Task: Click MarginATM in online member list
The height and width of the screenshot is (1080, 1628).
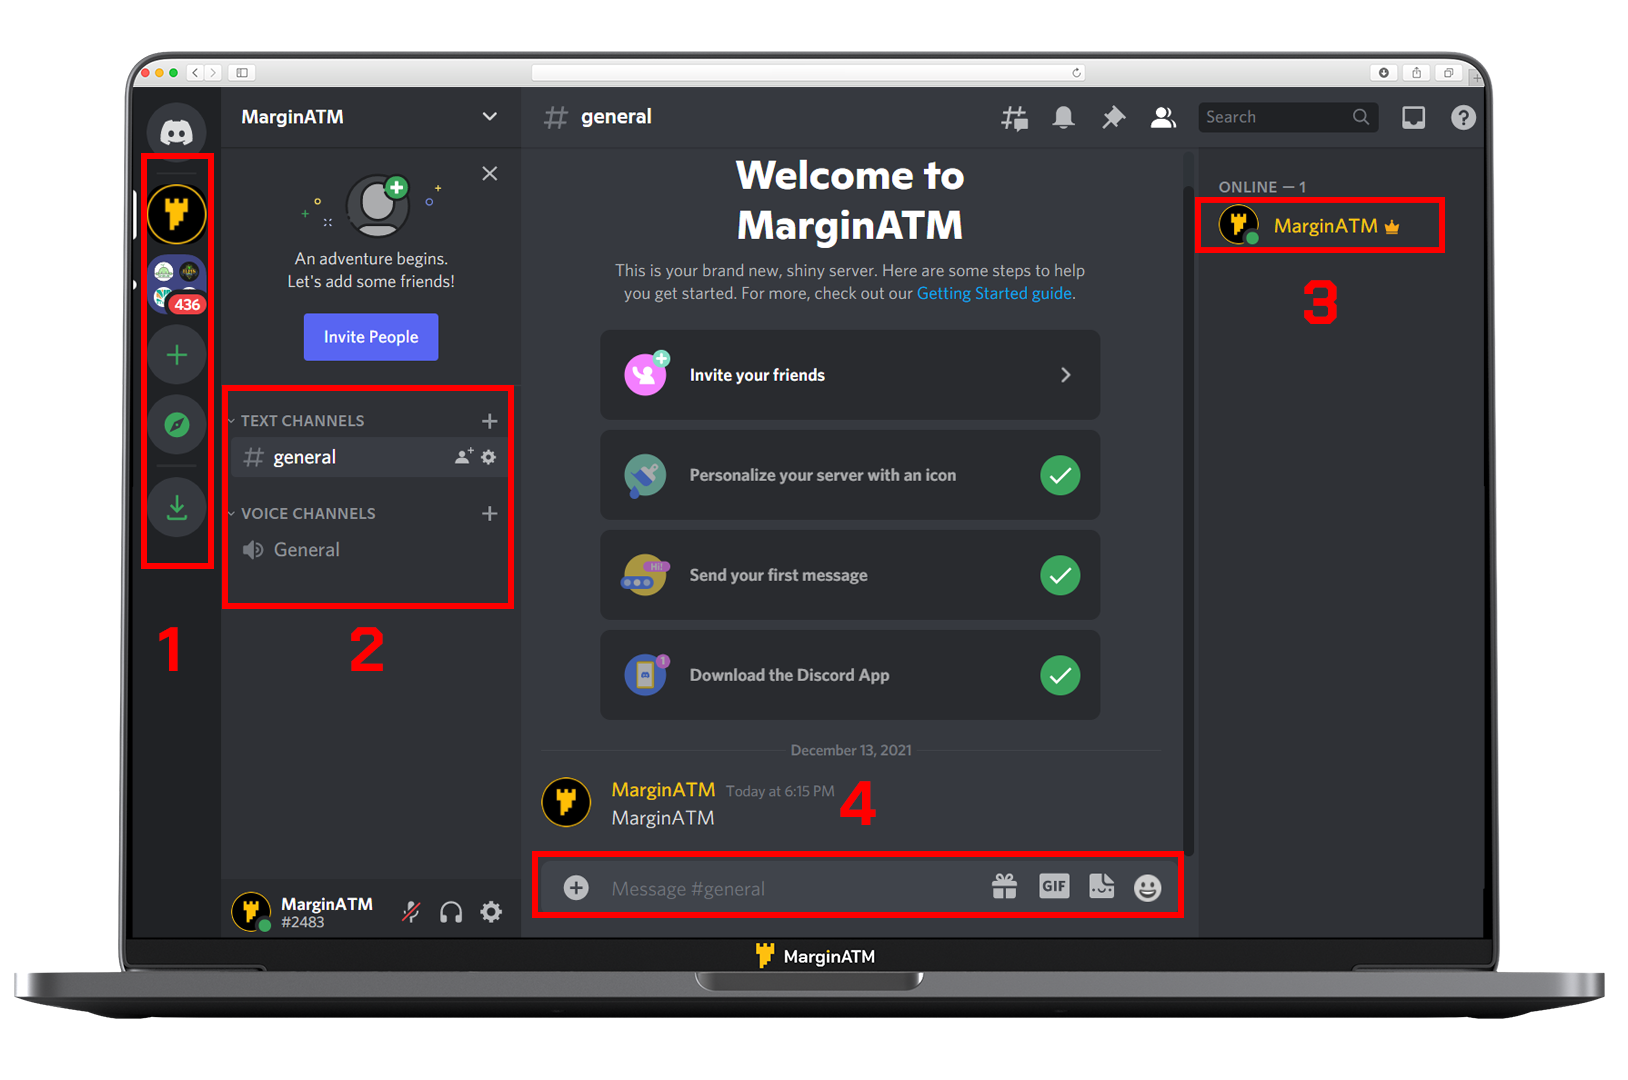Action: click(x=1320, y=225)
